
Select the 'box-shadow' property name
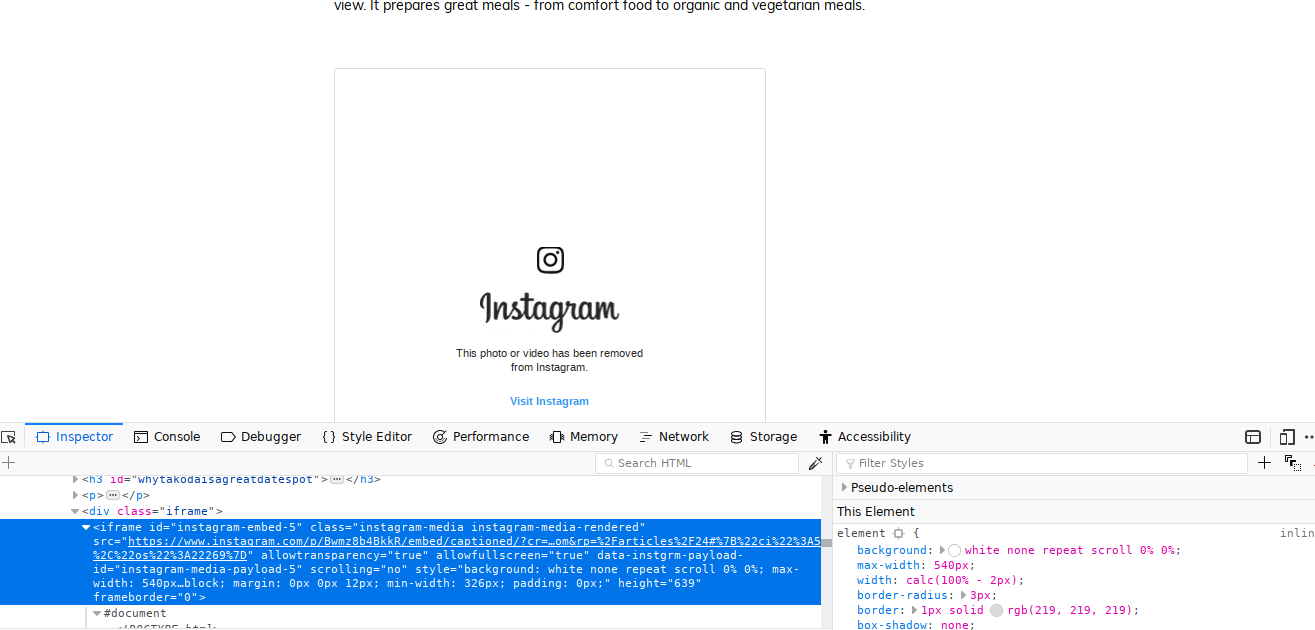click(894, 625)
